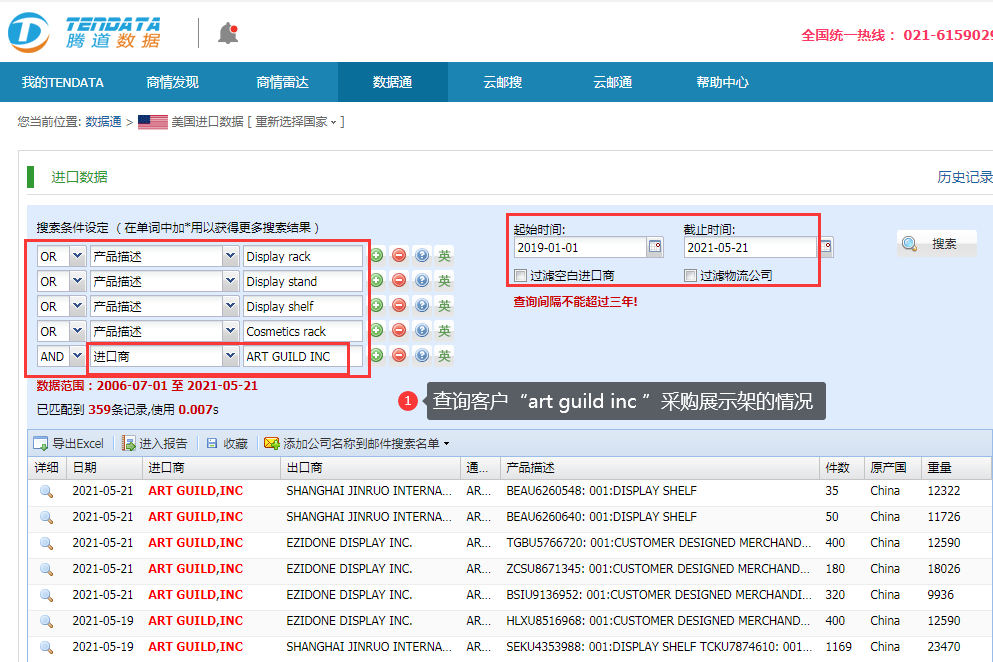Click the 产品描述 table column header
The width and height of the screenshot is (993, 662).
tap(659, 468)
